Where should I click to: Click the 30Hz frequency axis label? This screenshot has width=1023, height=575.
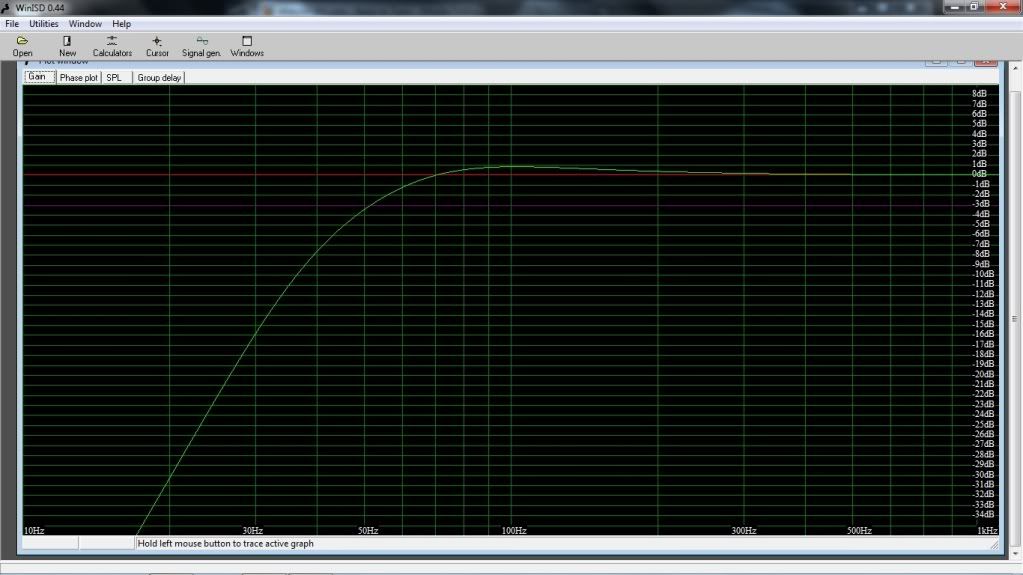(252, 531)
